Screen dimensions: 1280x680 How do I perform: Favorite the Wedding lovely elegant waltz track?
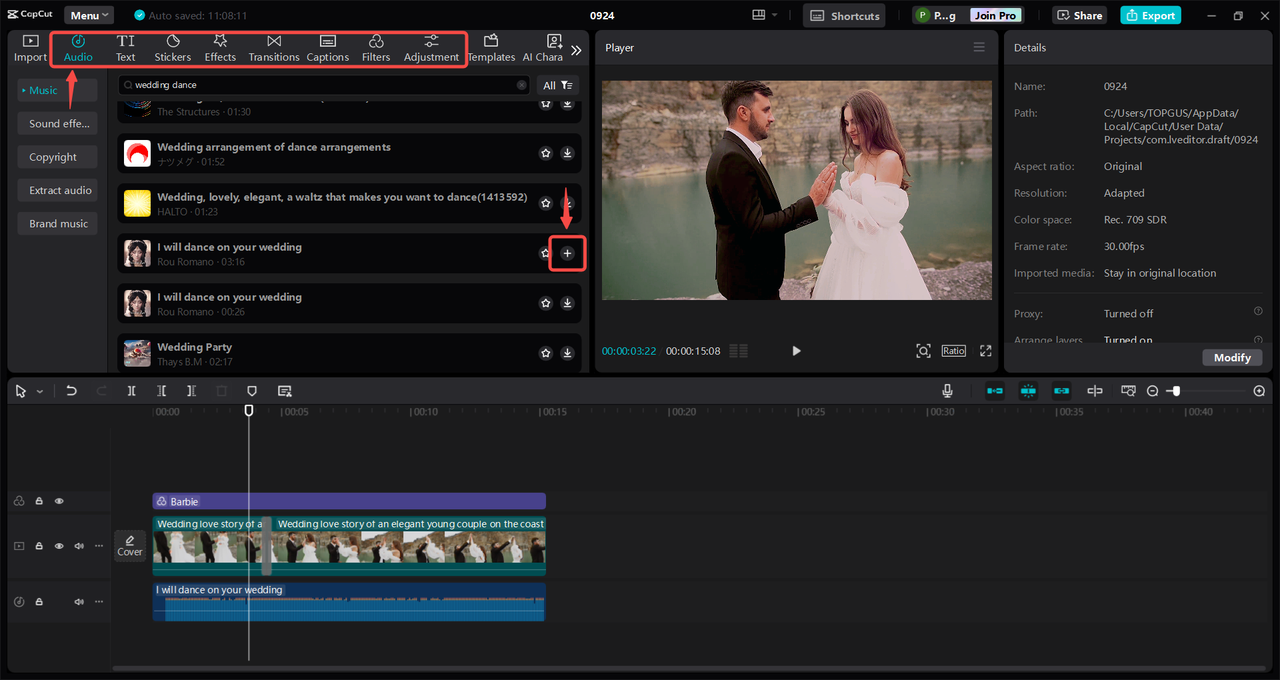point(546,203)
